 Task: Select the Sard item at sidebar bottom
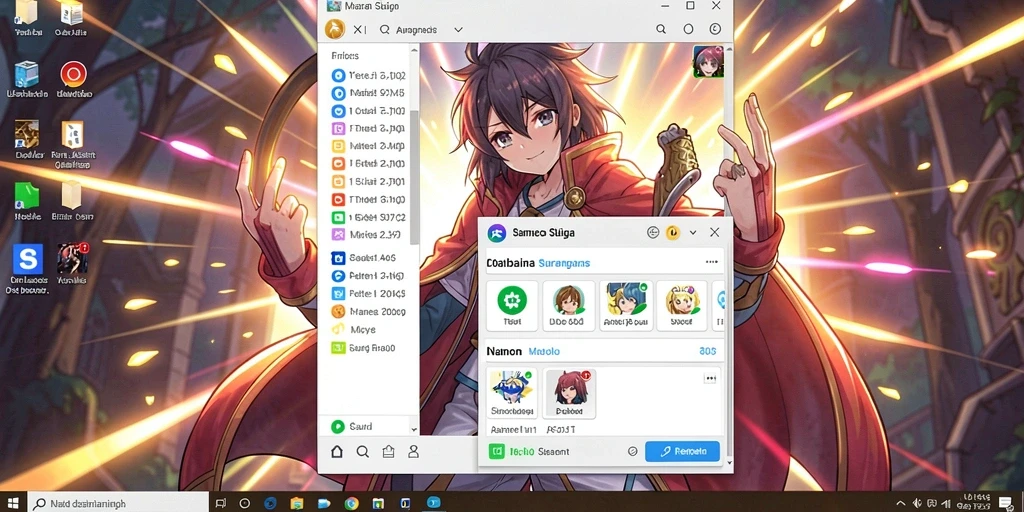click(352, 426)
